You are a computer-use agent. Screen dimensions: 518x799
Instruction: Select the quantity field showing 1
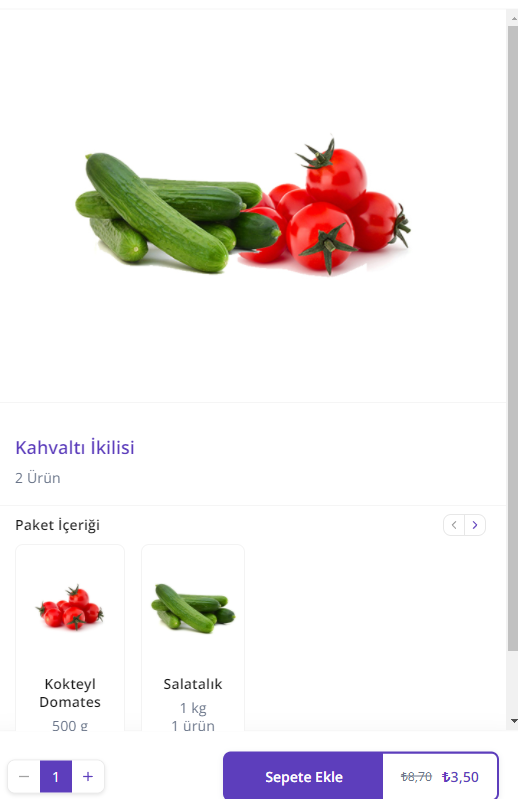click(x=56, y=777)
